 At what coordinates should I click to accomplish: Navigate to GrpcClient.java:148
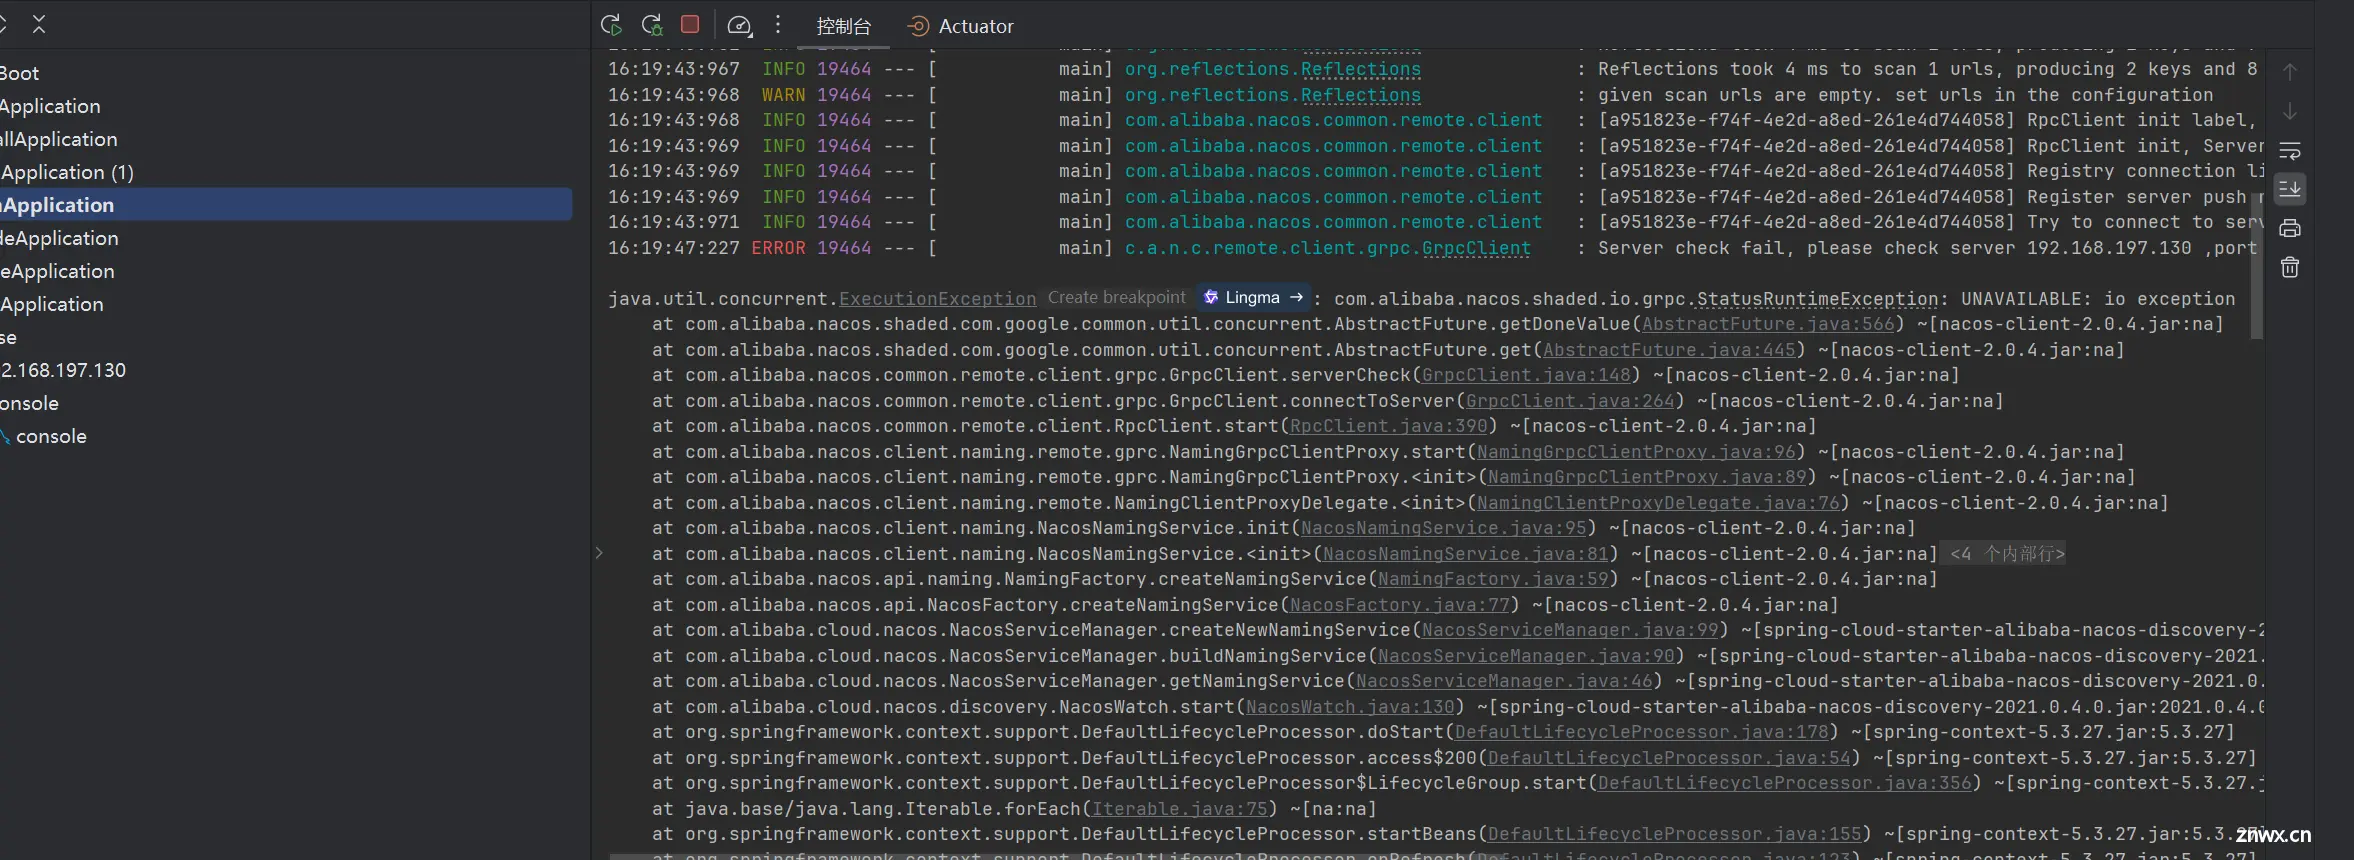[x=1526, y=375]
